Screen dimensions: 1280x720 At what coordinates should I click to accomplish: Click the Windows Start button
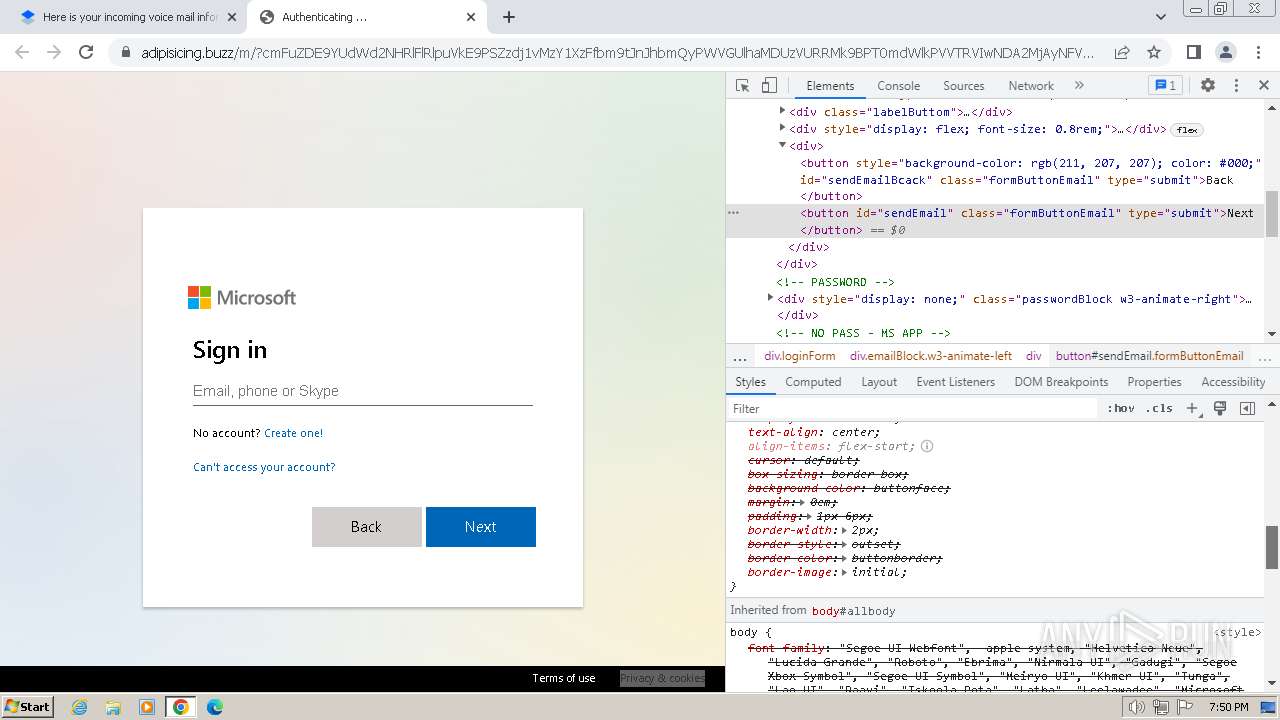tap(28, 707)
